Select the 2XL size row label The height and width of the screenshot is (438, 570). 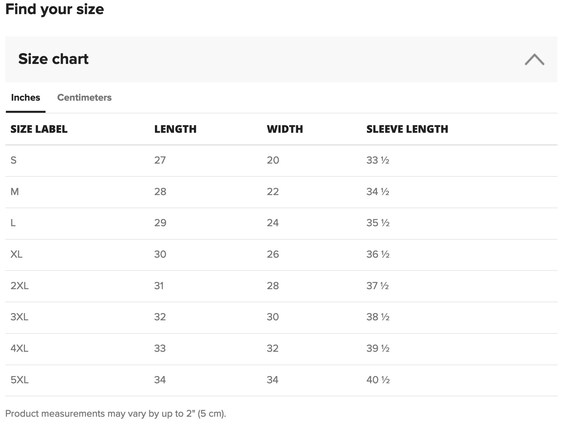(x=19, y=286)
